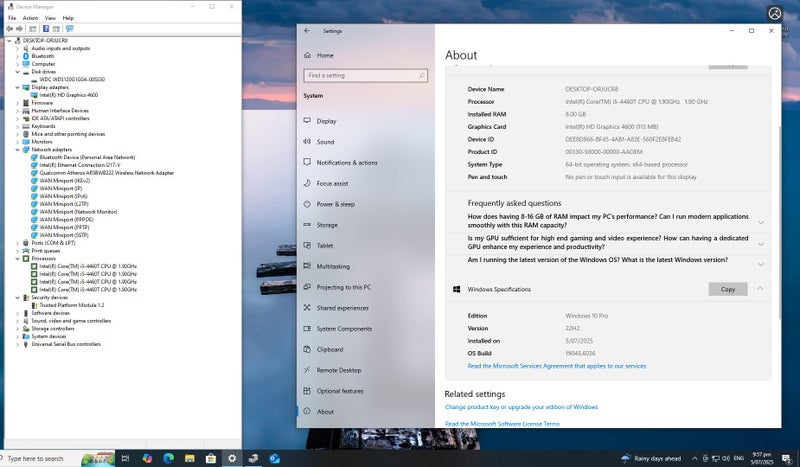Click Shared experiences icon
The image size is (800, 467).
pyautogui.click(x=307, y=308)
